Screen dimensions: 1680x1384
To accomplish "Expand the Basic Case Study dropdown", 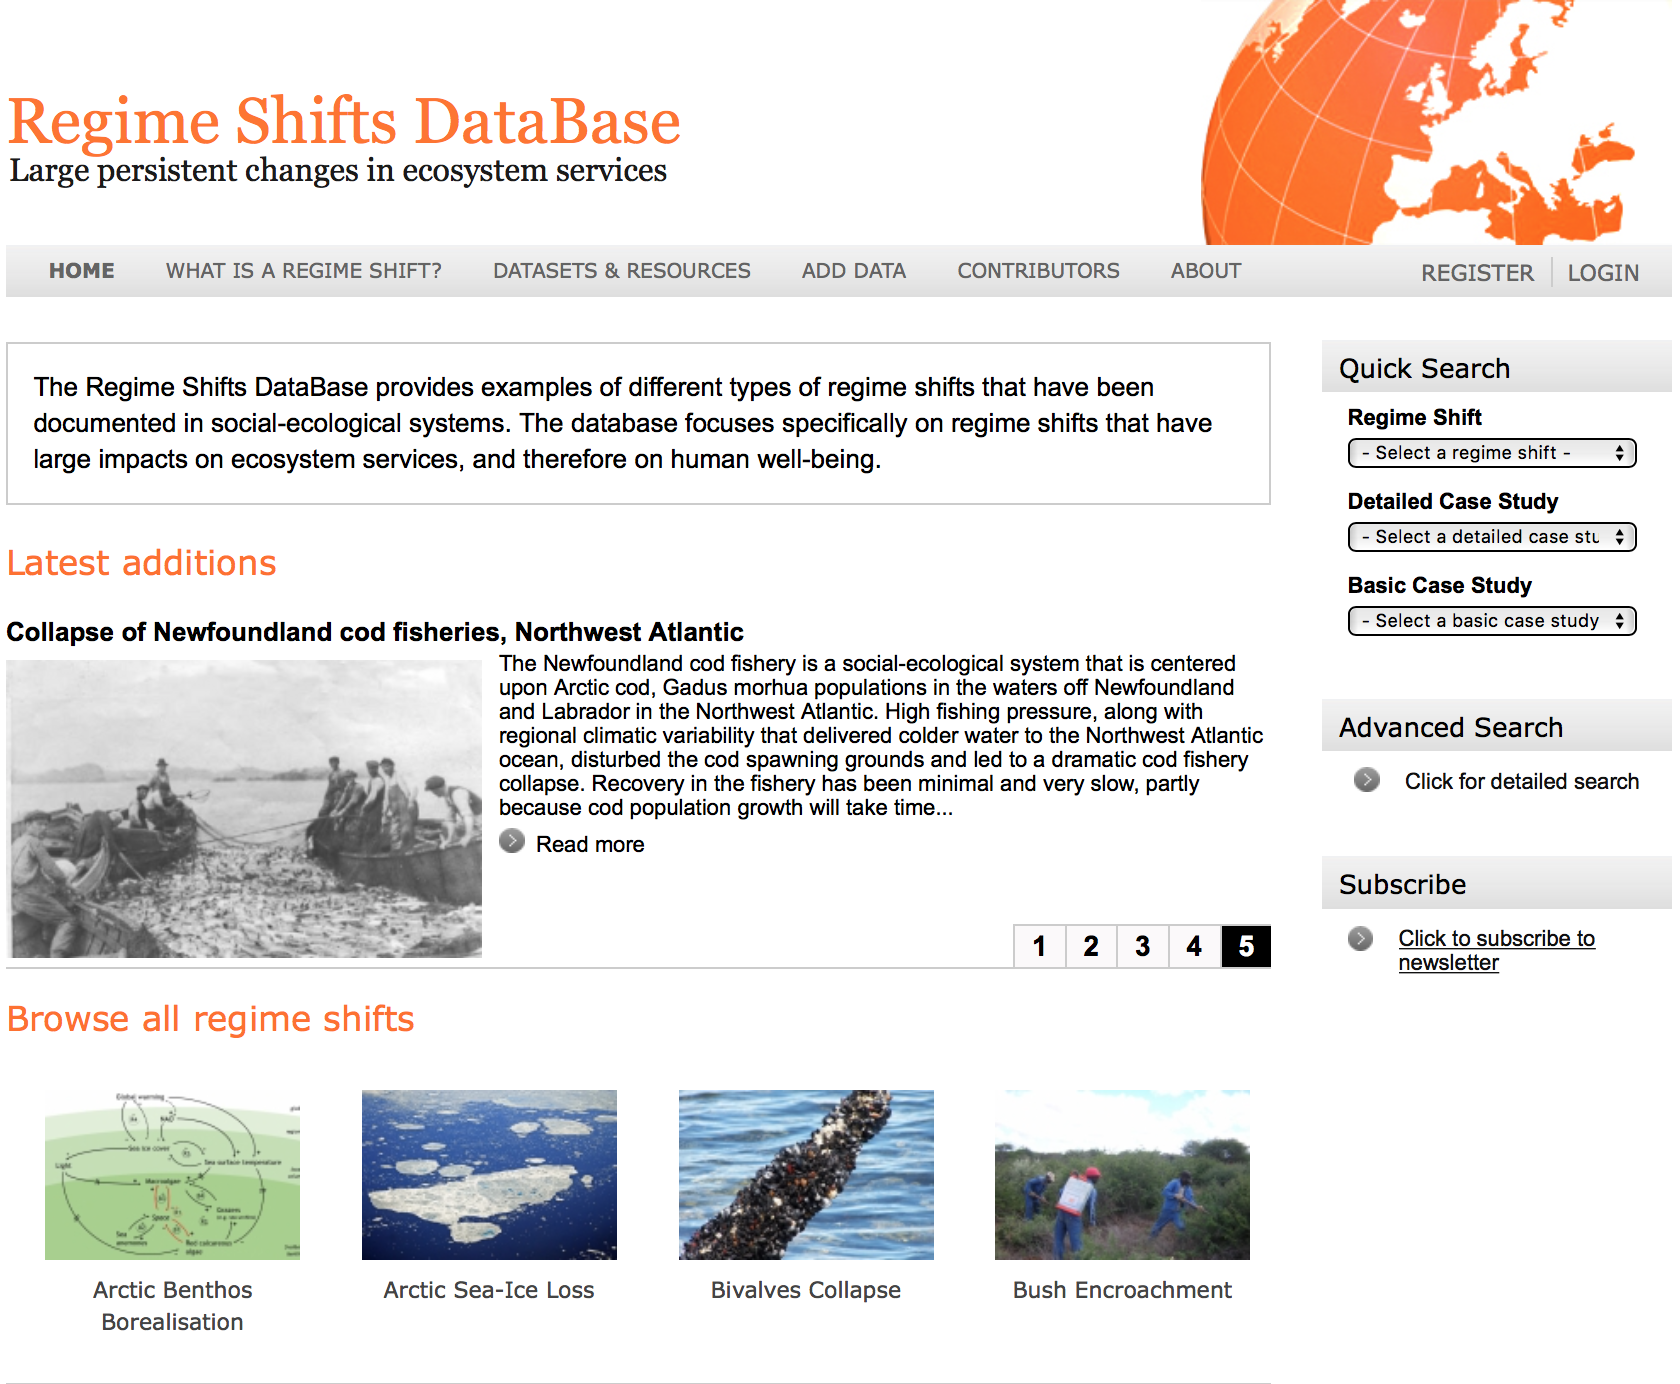I will click(1491, 621).
